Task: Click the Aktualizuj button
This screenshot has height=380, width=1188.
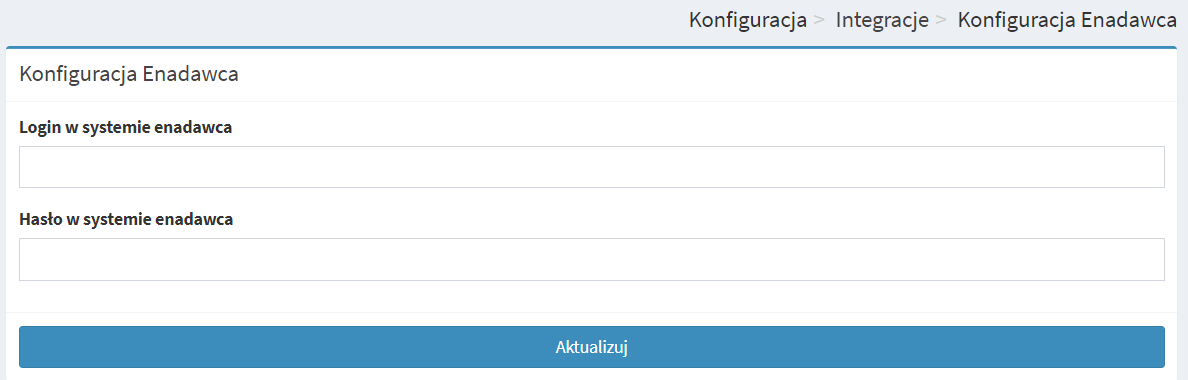Action: [592, 347]
